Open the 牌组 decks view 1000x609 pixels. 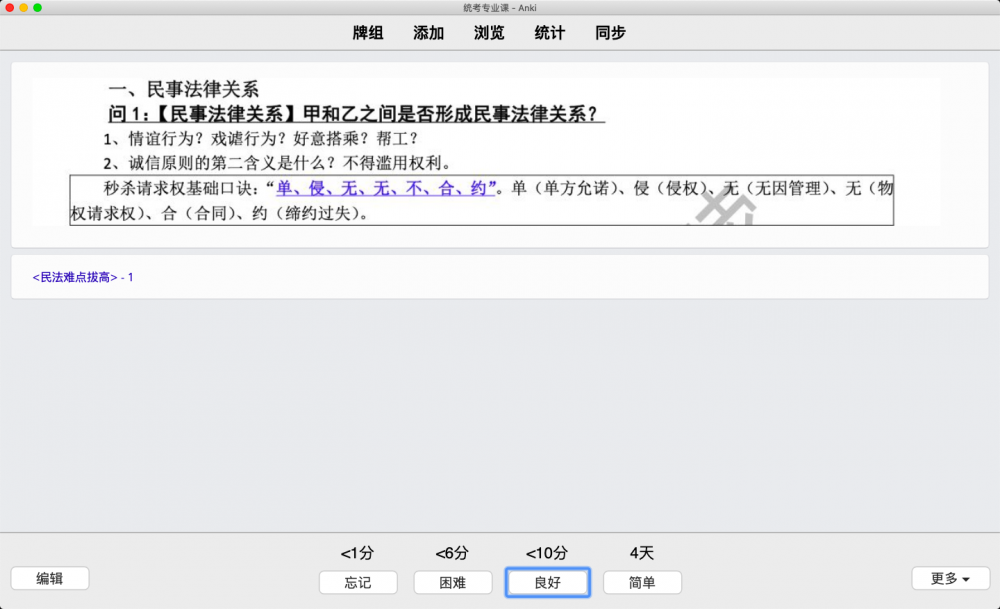(368, 33)
